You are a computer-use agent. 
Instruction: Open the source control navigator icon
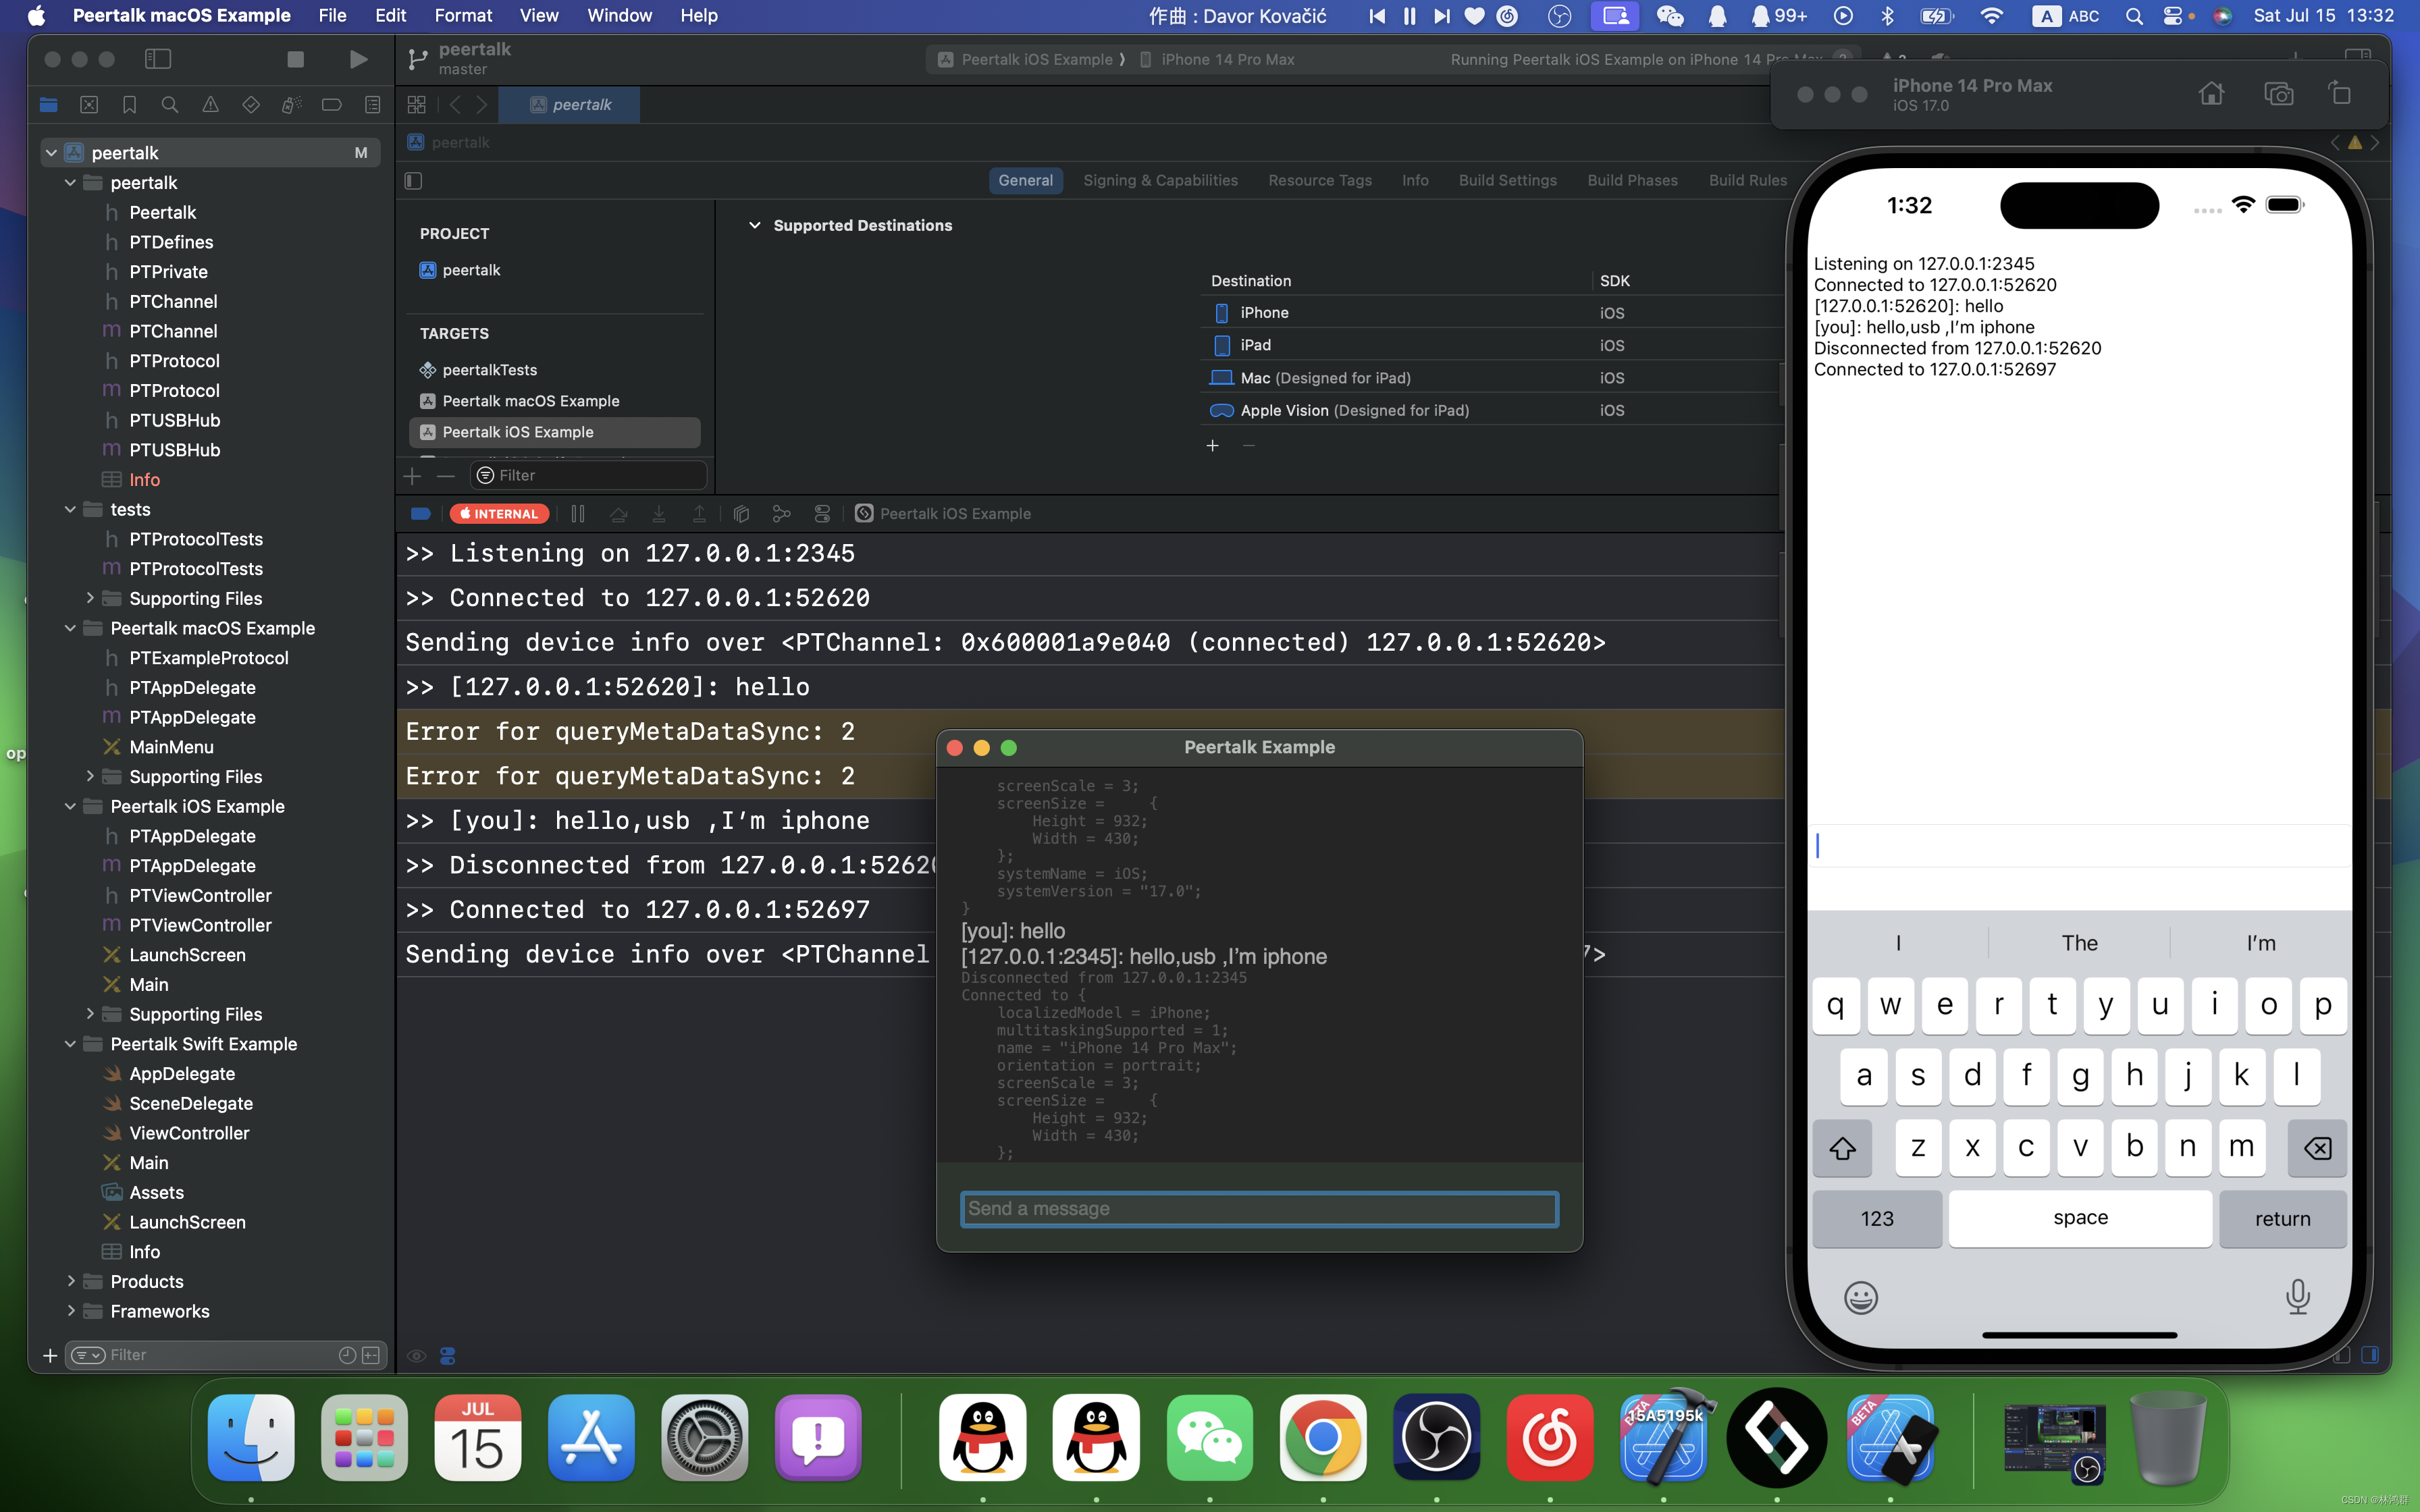point(89,105)
